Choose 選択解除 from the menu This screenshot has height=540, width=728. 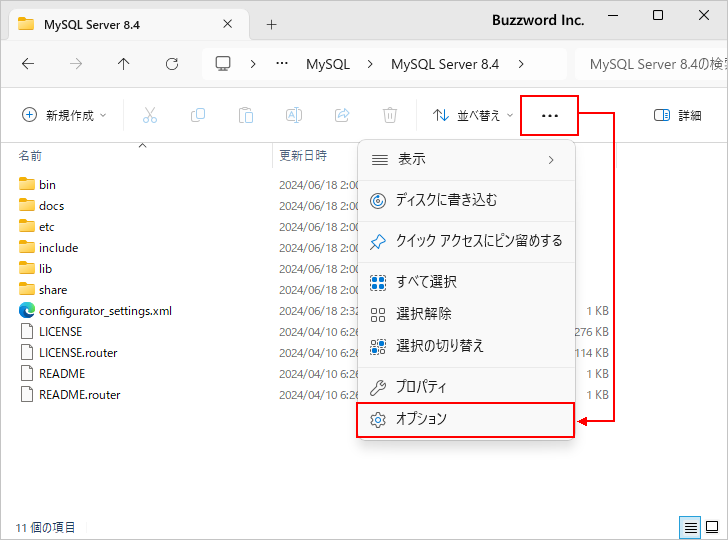pyautogui.click(x=467, y=314)
